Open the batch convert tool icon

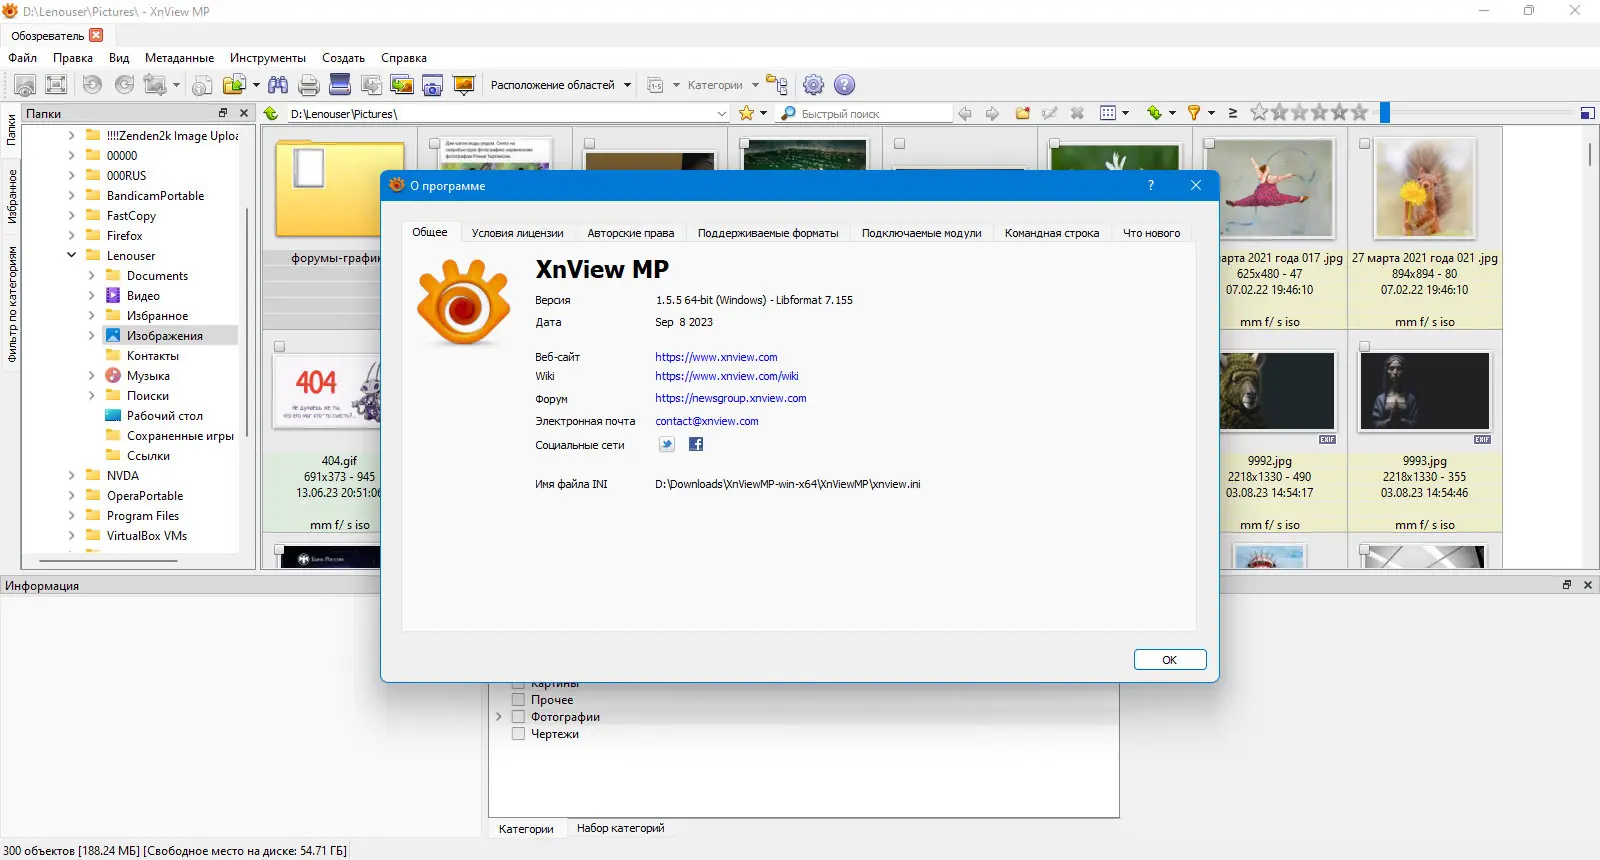pos(402,85)
